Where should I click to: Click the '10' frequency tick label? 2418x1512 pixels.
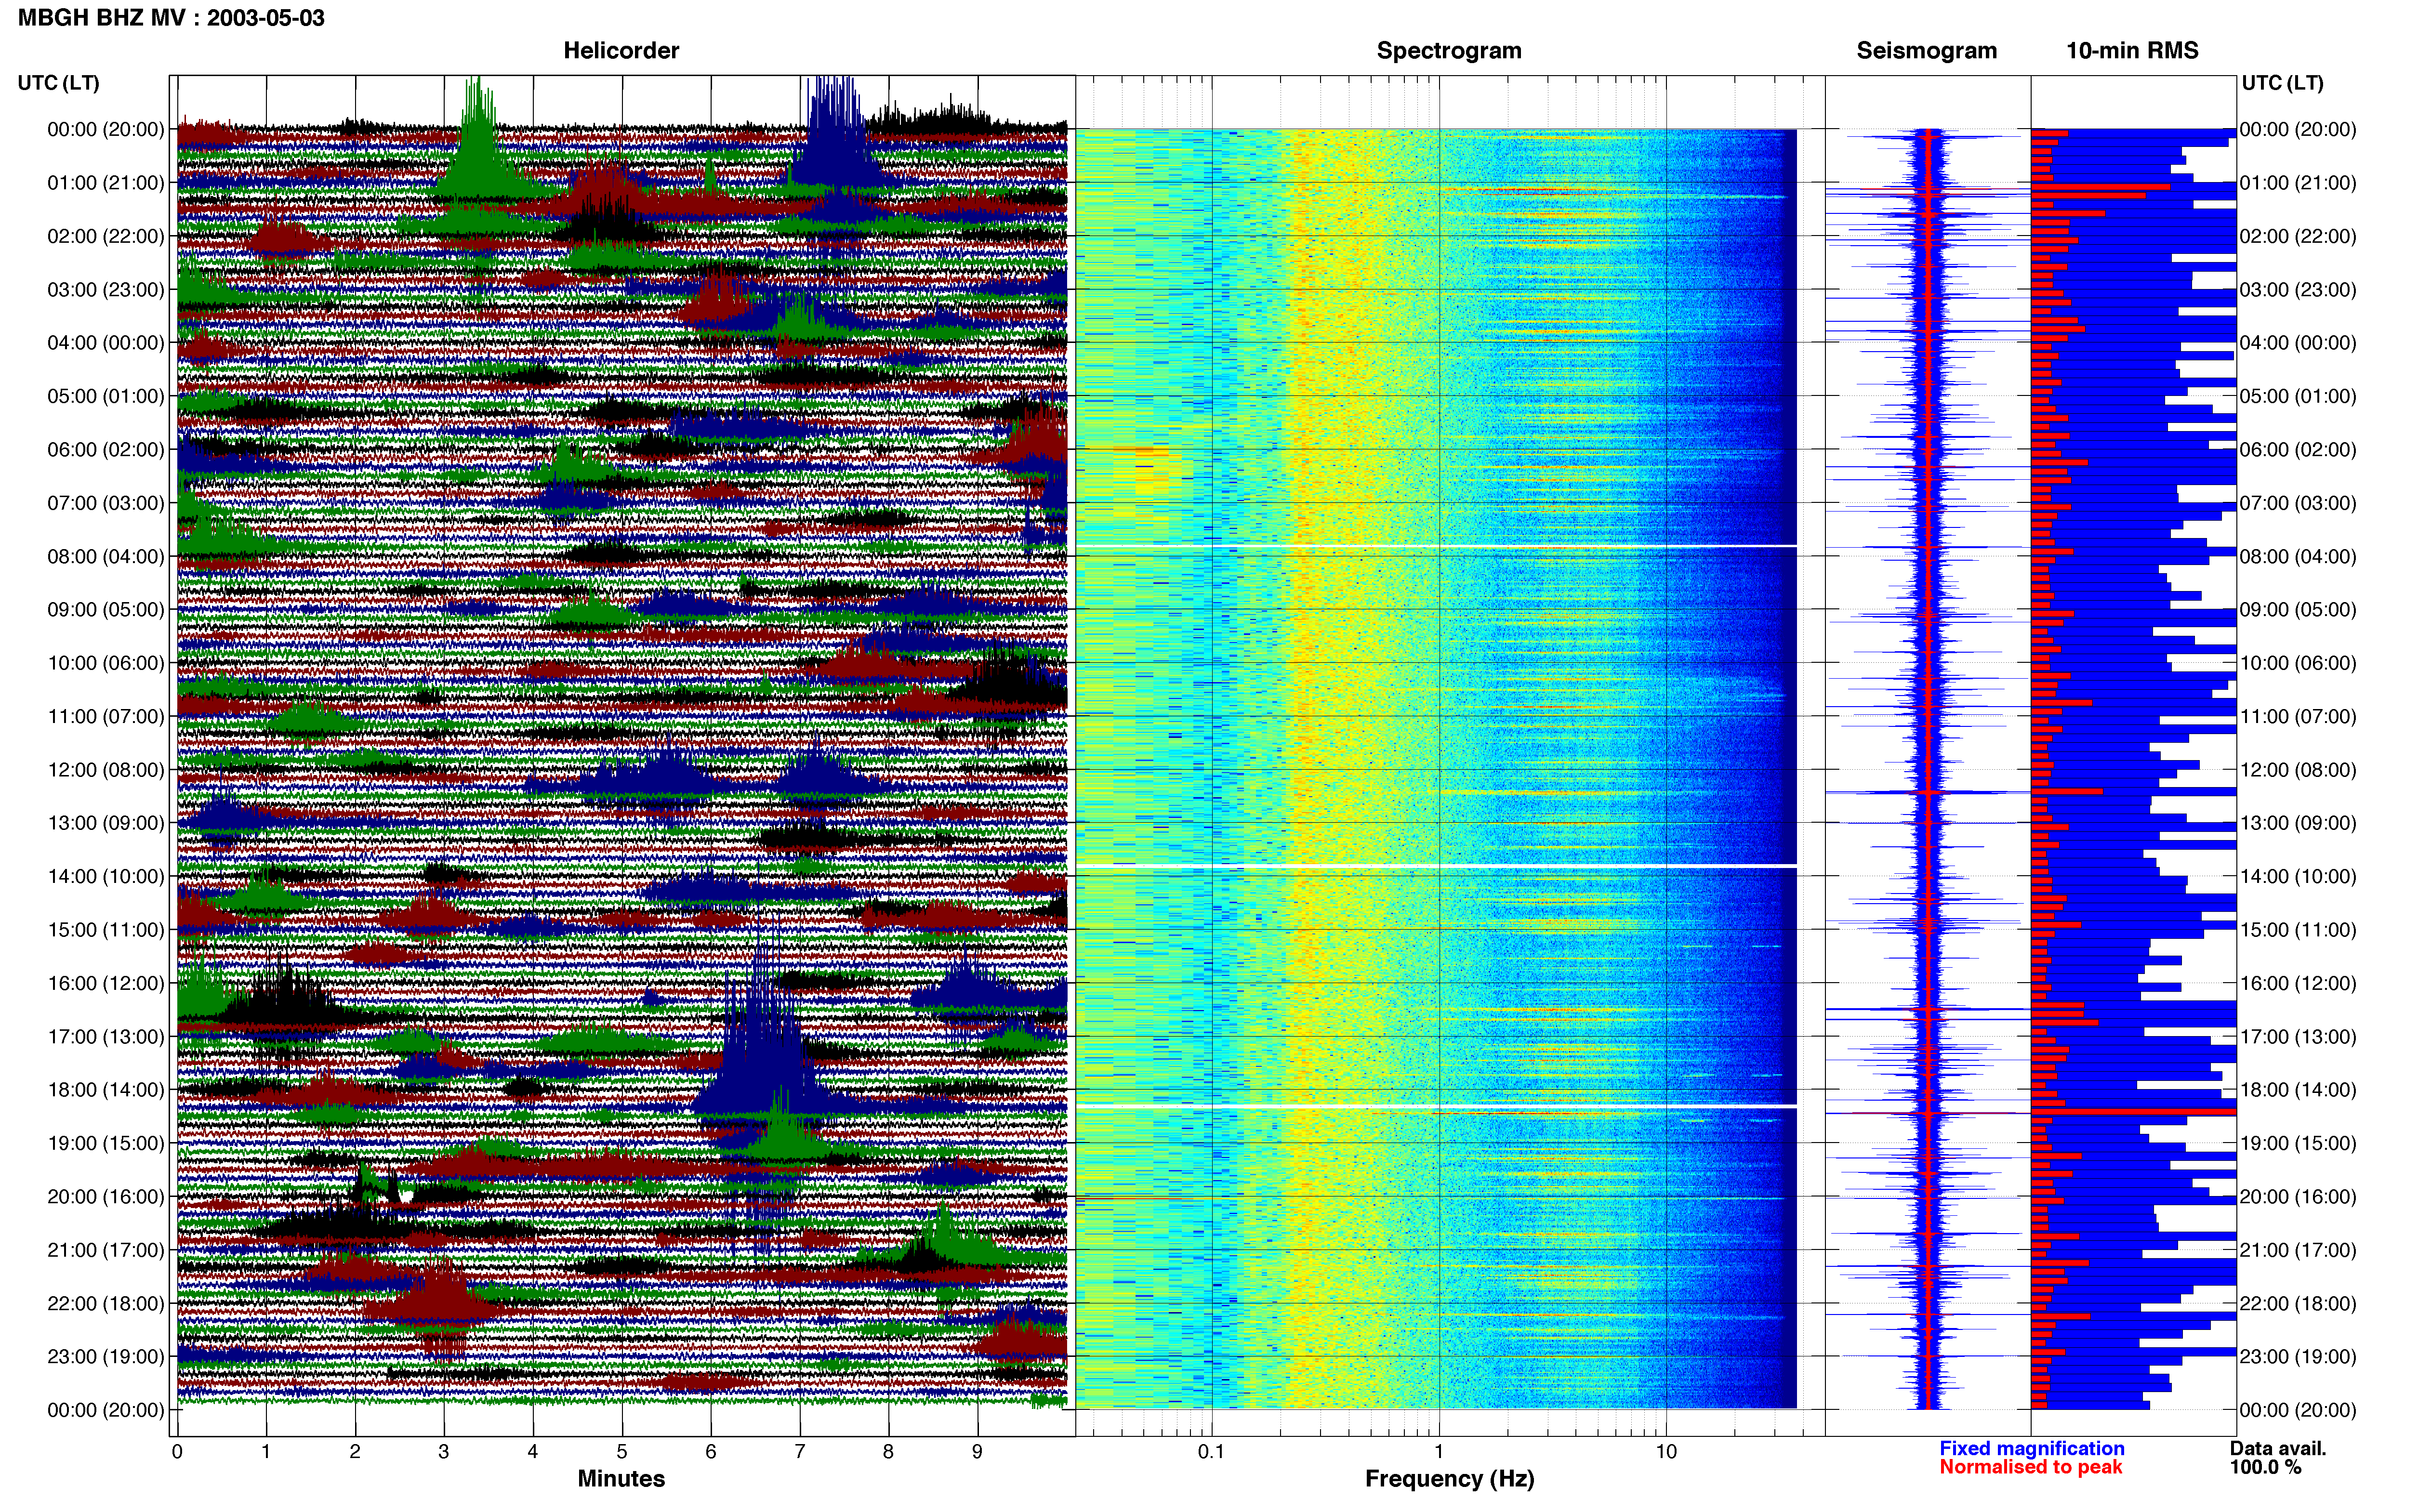1666,1452
